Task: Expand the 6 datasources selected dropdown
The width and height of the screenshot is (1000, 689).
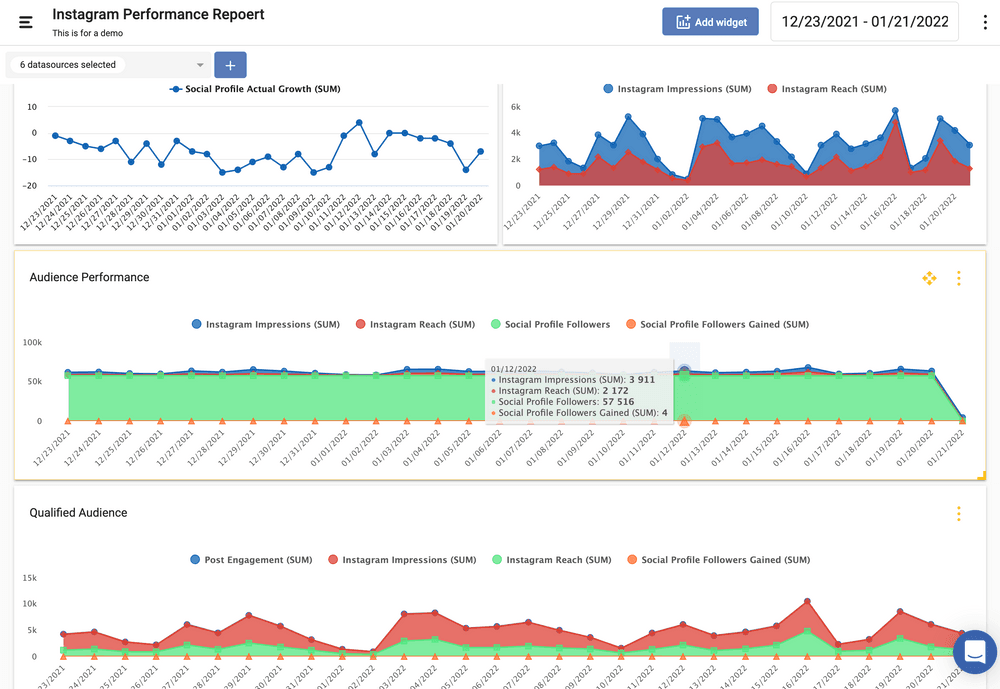Action: click(x=110, y=65)
